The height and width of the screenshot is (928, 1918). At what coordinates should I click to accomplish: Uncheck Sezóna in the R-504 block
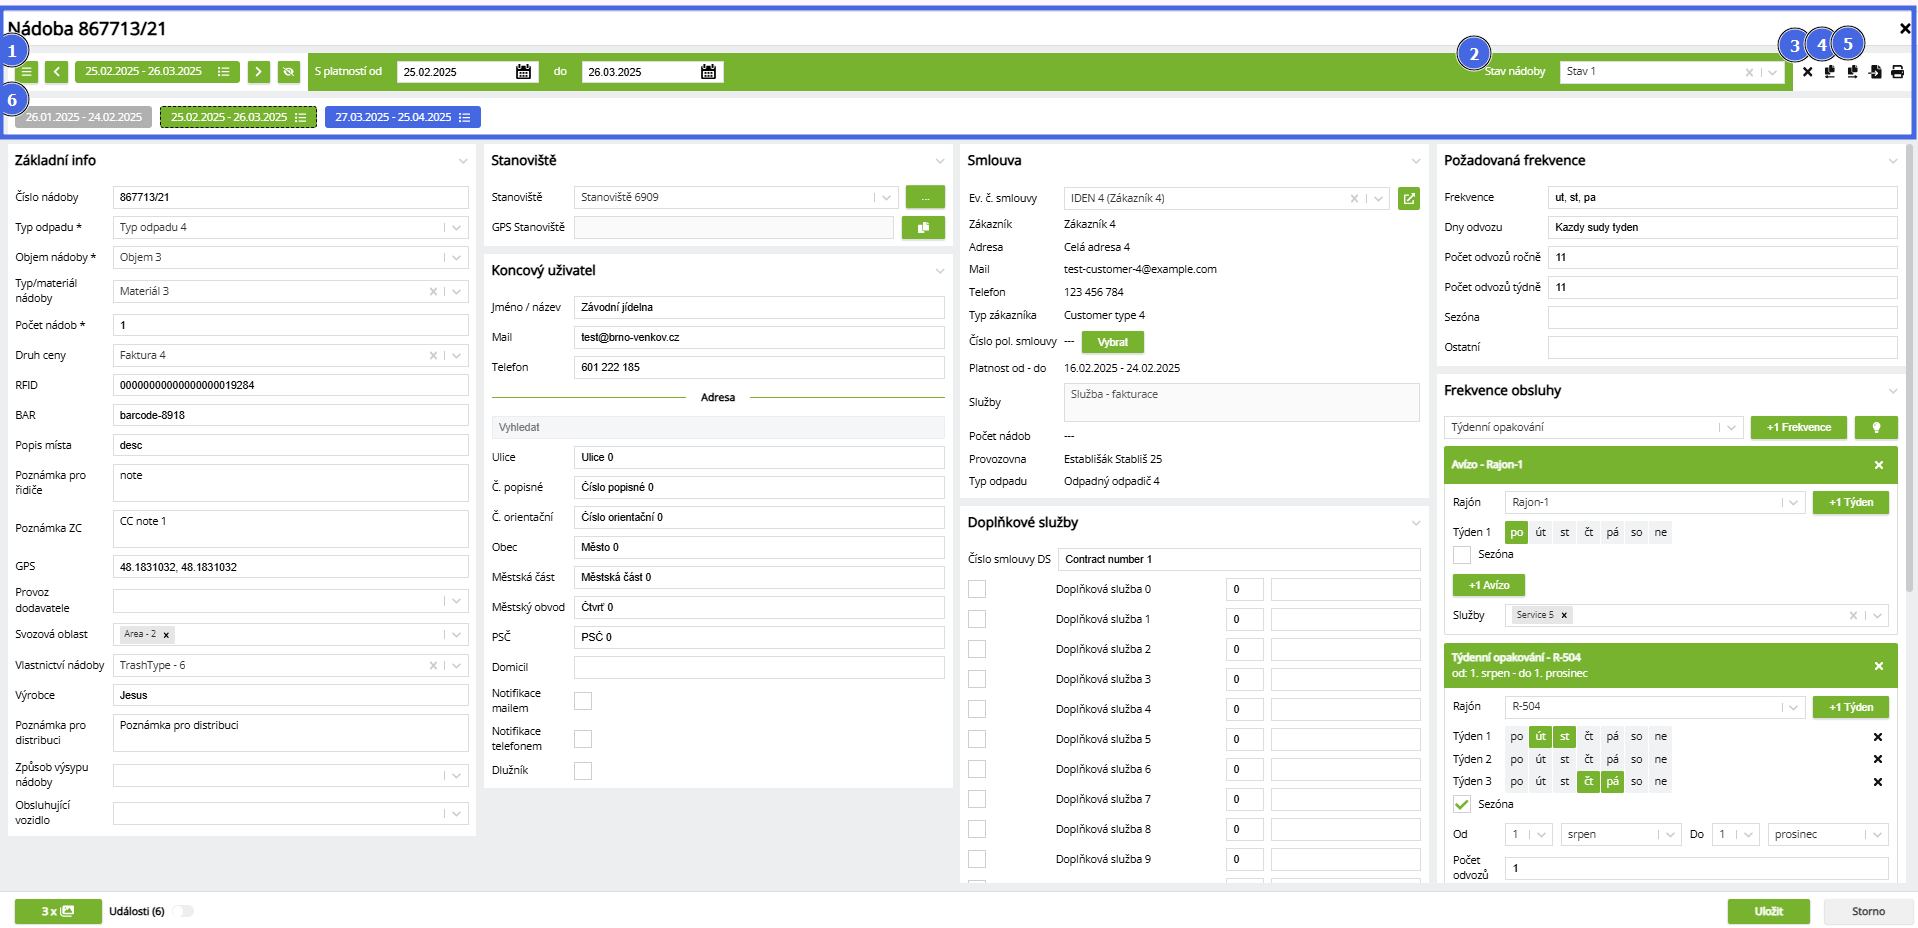pos(1462,805)
